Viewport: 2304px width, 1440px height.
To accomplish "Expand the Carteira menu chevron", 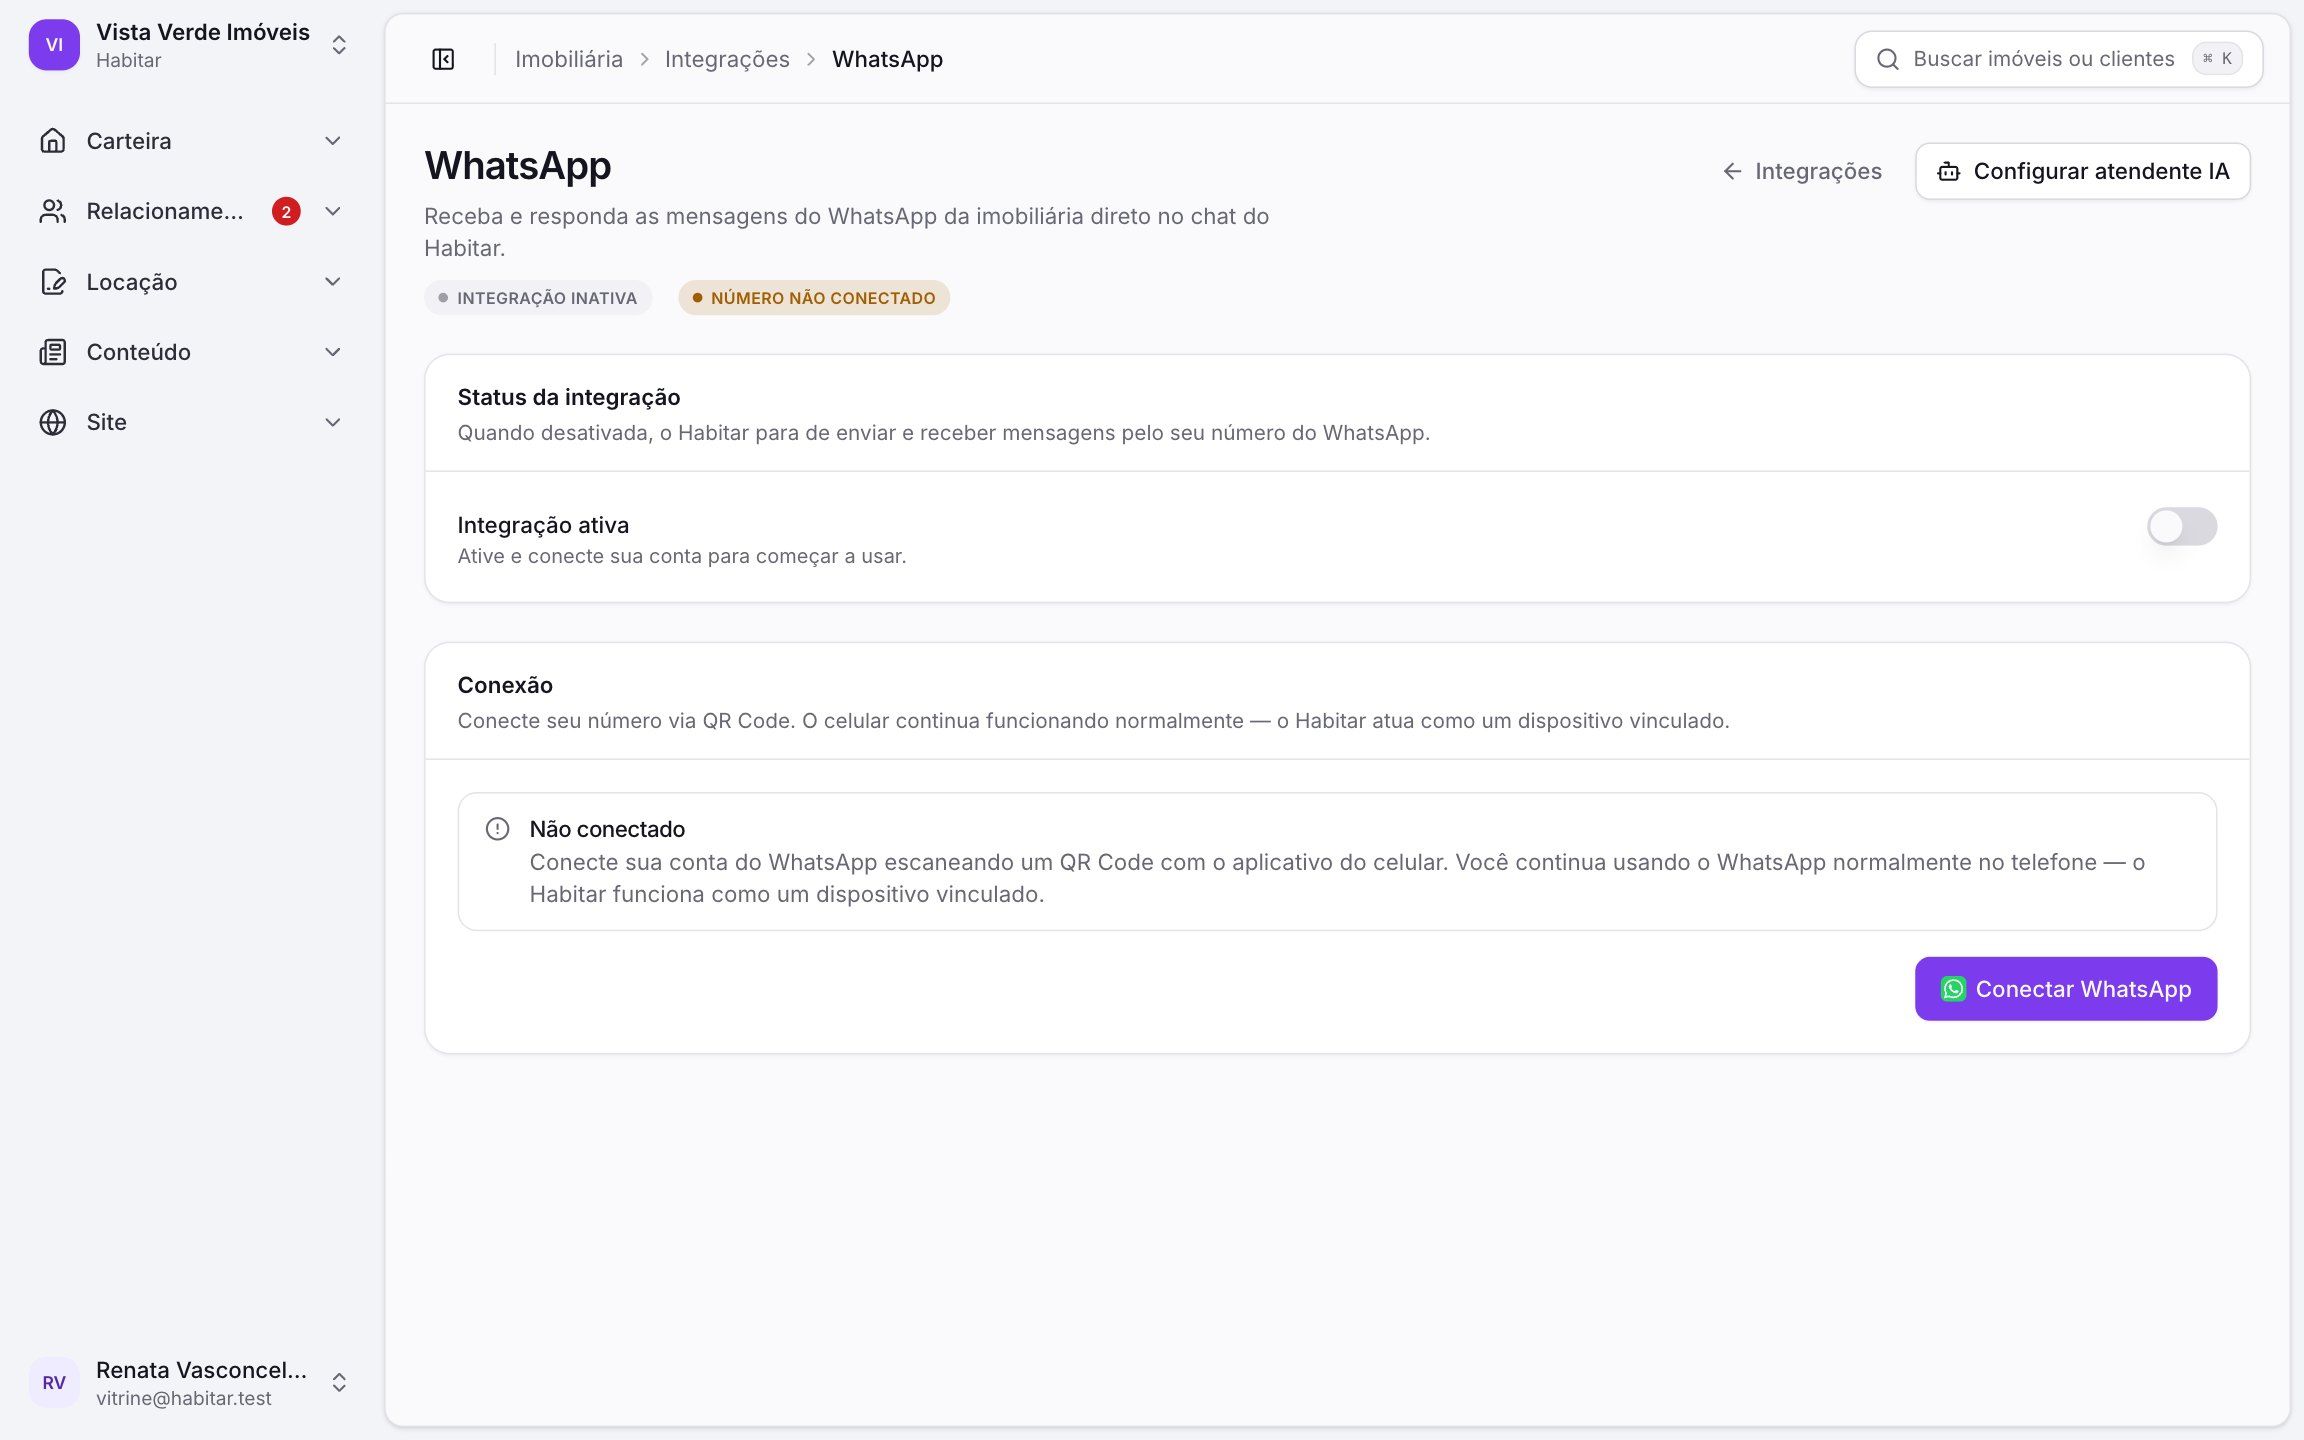I will coord(333,141).
